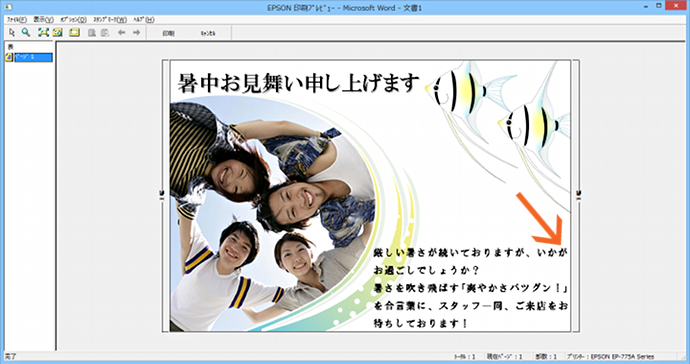Open the ヘルプ(H) menu
Screen dimensions: 690x364
click(x=144, y=20)
